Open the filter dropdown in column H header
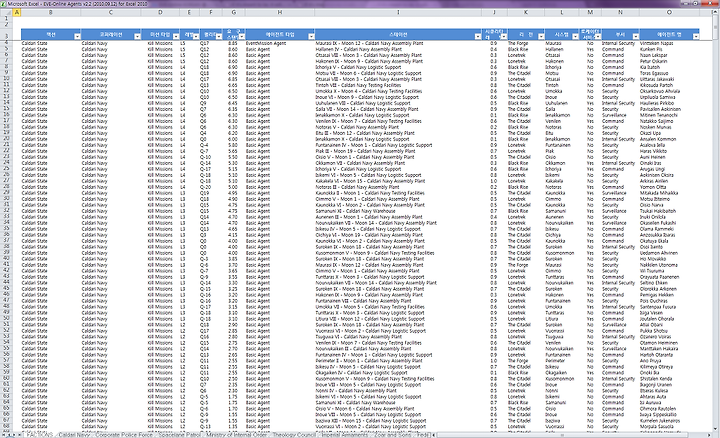 311,36
